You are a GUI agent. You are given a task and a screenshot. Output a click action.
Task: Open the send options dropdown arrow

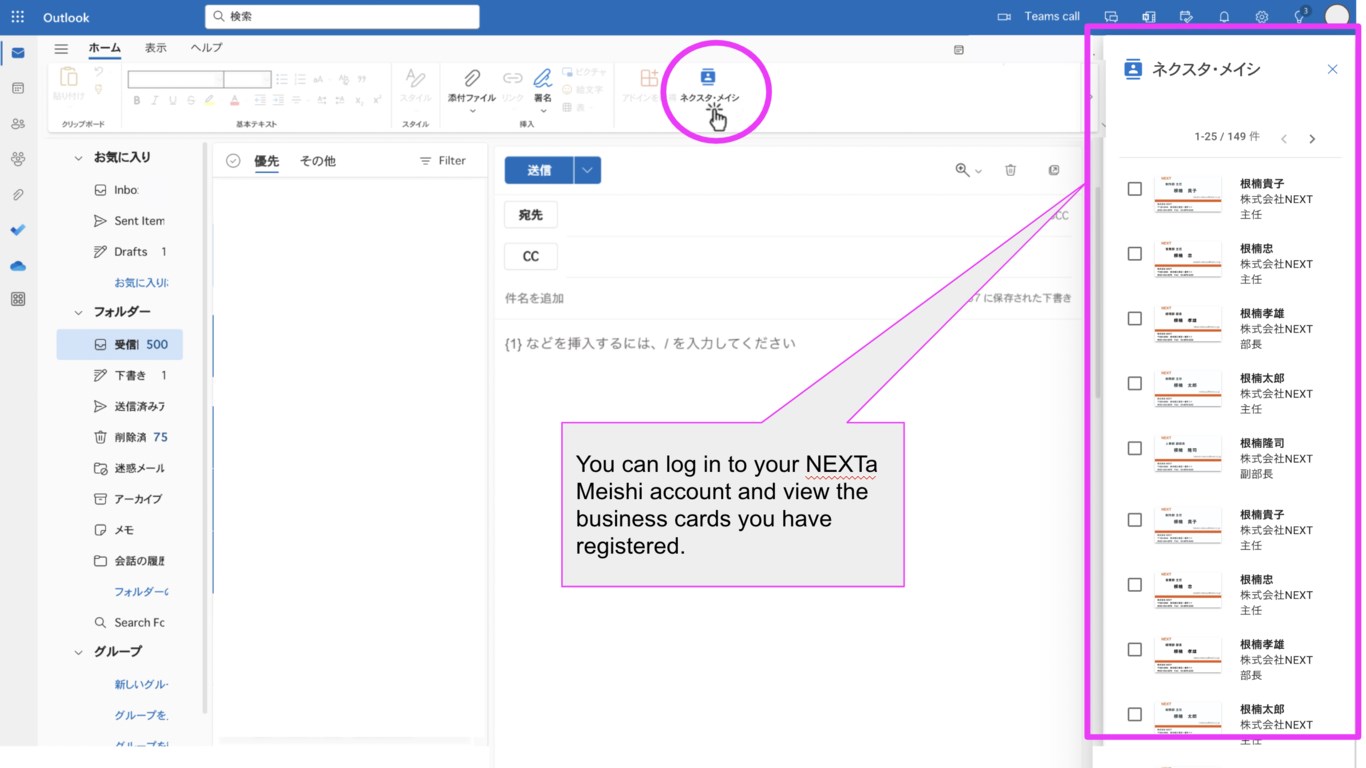[587, 170]
